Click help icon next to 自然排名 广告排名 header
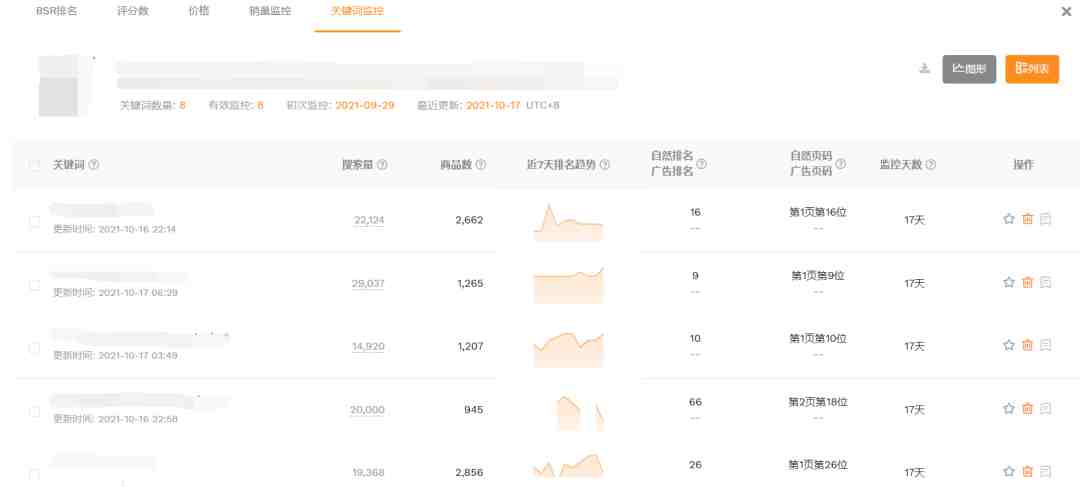The width and height of the screenshot is (1080, 487). click(701, 165)
